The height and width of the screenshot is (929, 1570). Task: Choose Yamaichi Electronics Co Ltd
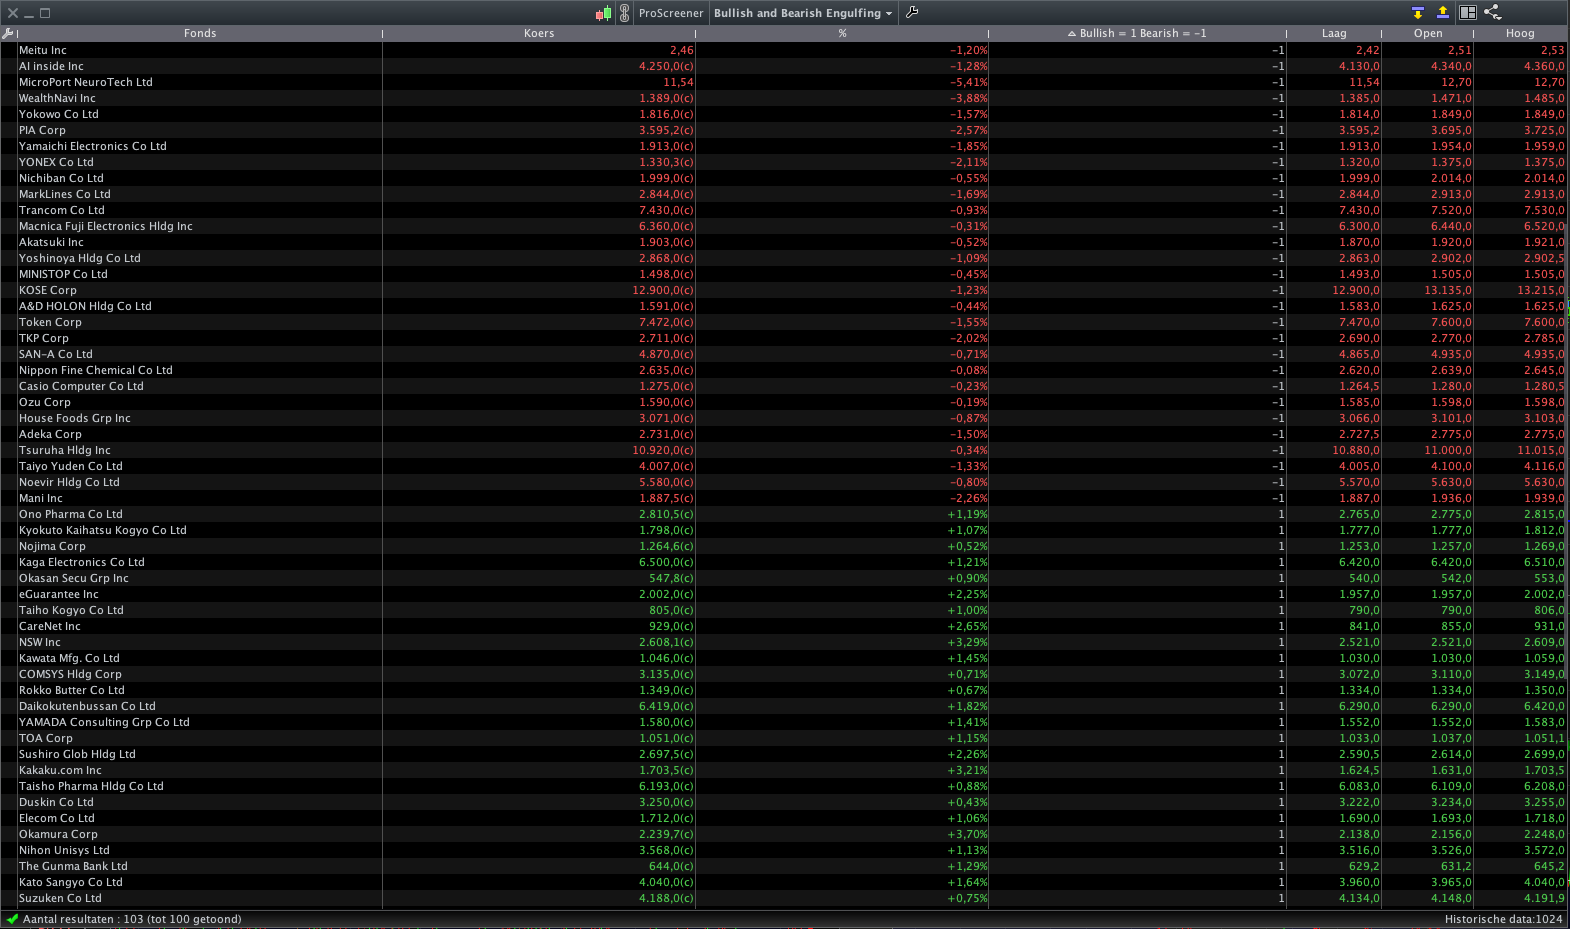click(93, 146)
